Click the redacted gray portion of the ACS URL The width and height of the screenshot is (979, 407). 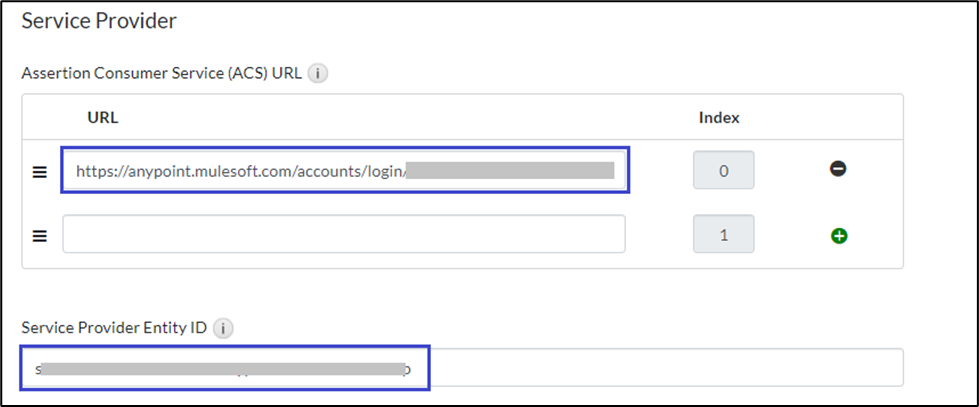[x=510, y=171]
